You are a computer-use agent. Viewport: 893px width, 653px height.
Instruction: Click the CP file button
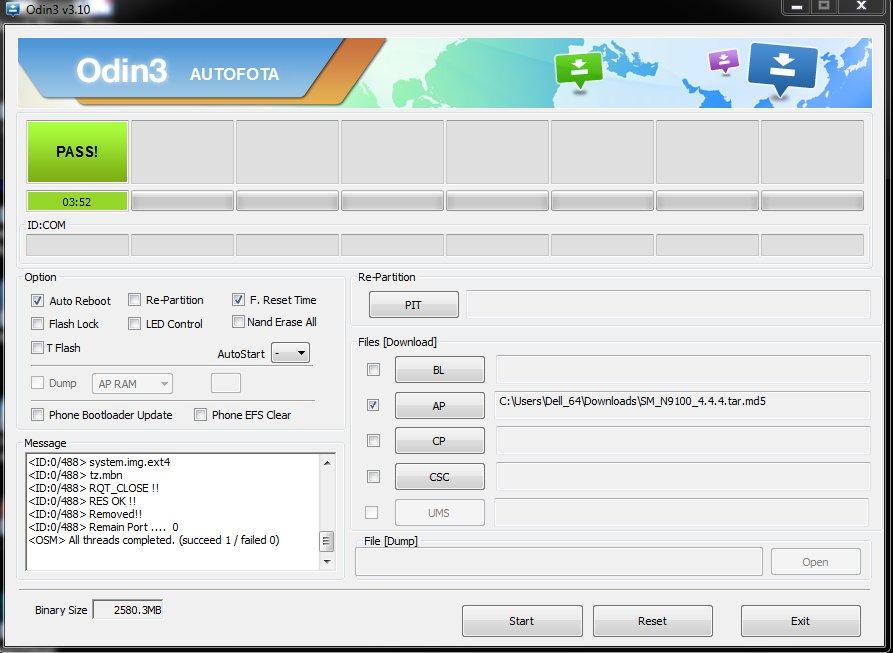440,441
